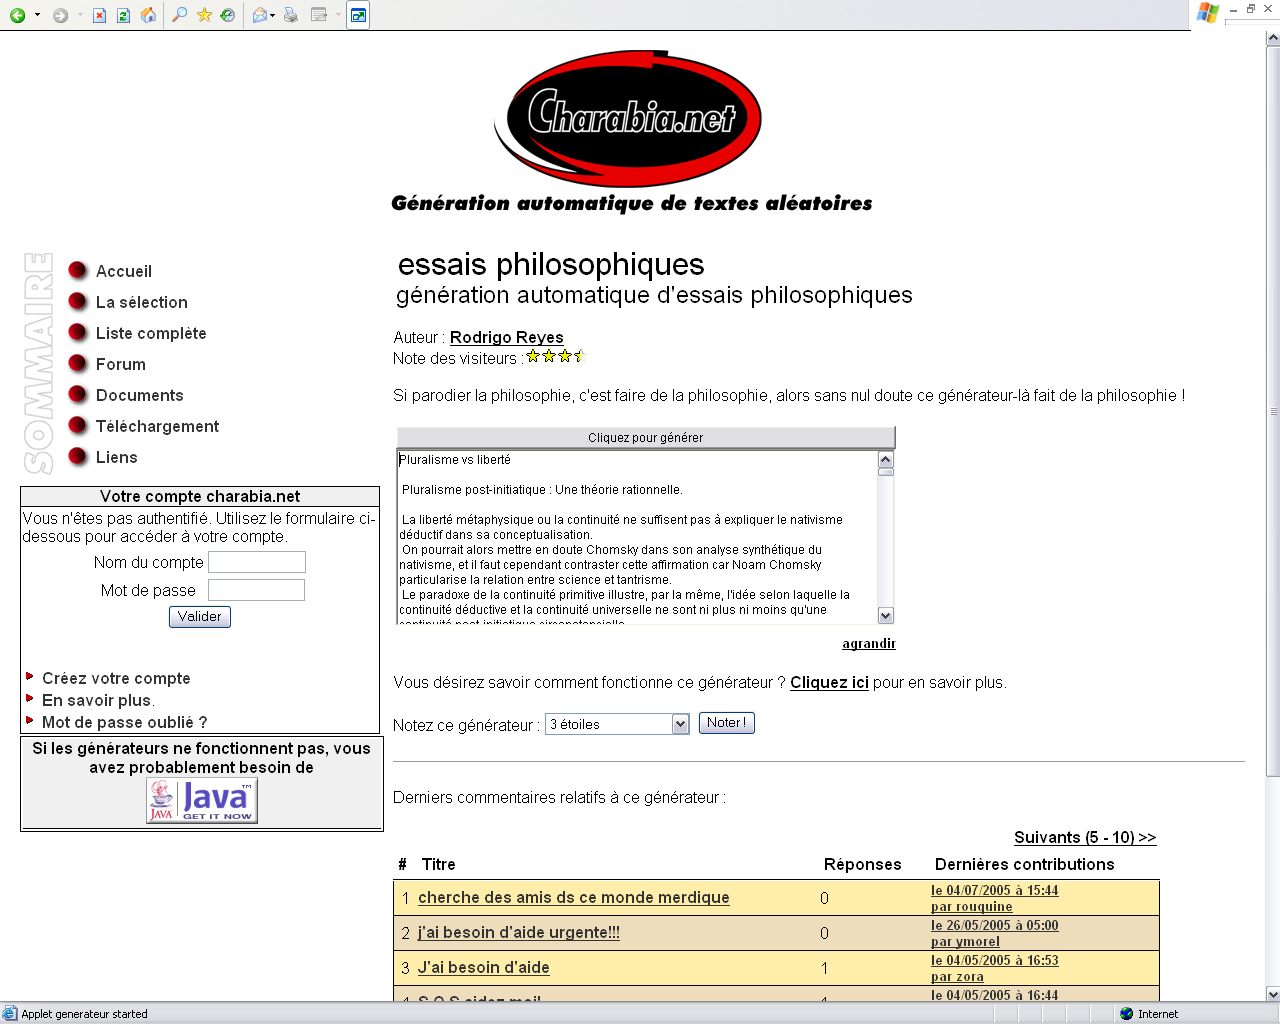Click the generated text area down arrow
Screen dimensions: 1280x1024
click(886, 616)
